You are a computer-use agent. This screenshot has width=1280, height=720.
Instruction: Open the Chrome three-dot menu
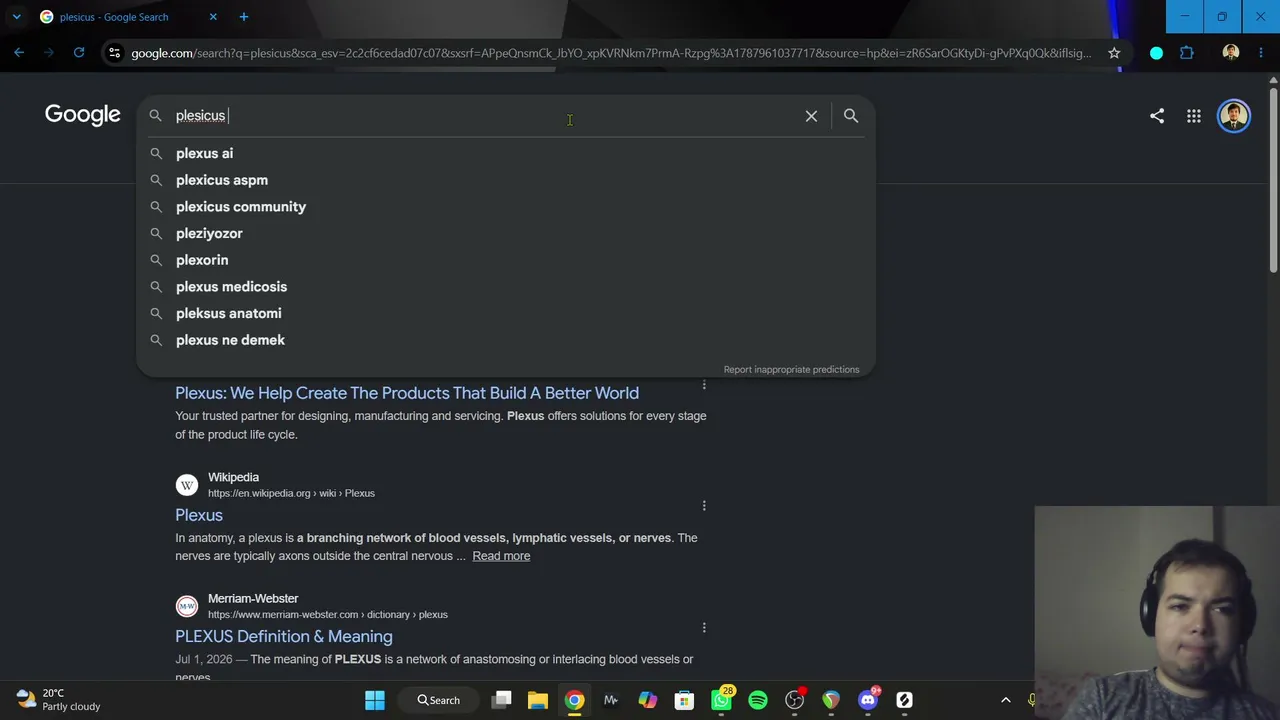1261,53
